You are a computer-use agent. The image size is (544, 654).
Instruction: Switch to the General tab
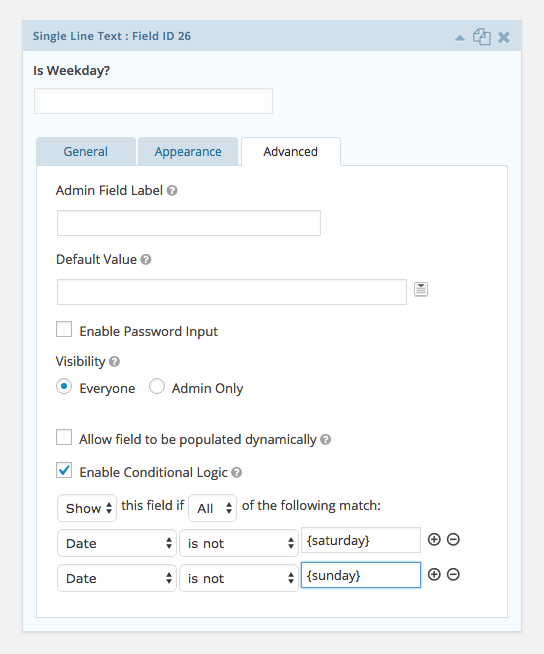click(x=86, y=151)
